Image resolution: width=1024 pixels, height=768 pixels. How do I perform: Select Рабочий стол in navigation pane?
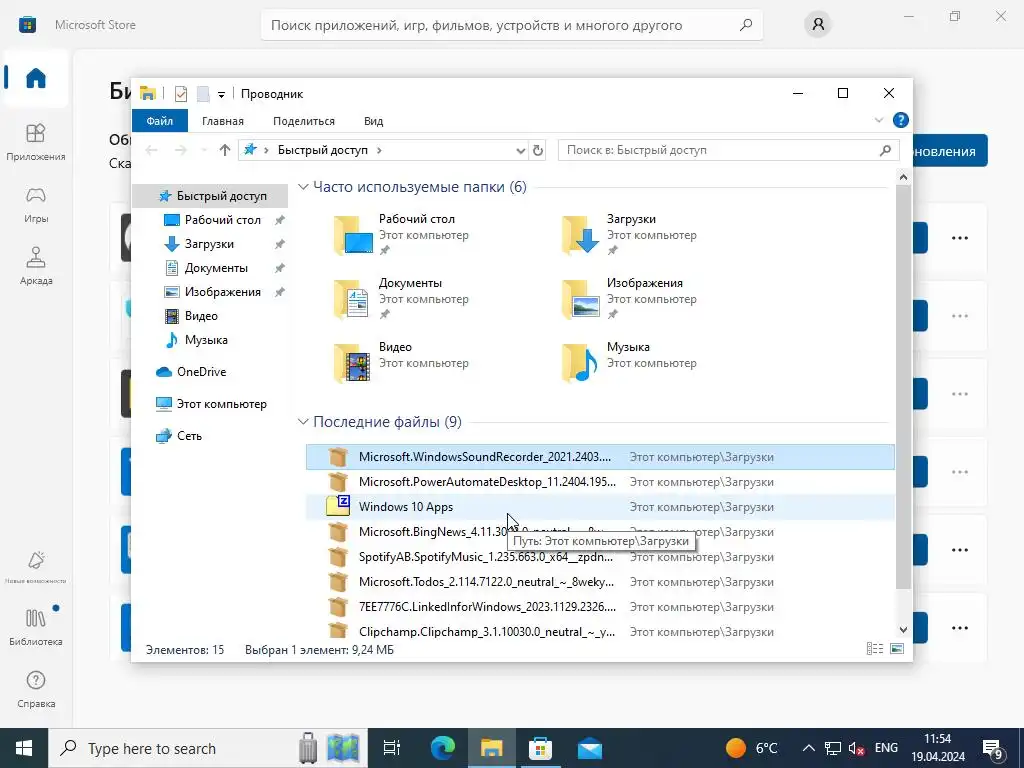pos(222,220)
